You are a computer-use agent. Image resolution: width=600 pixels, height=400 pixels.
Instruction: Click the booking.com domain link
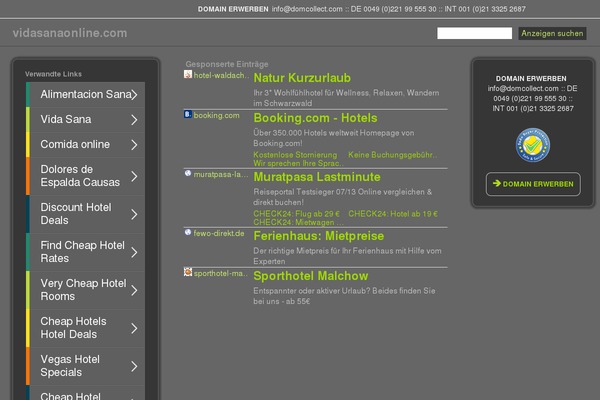click(217, 115)
